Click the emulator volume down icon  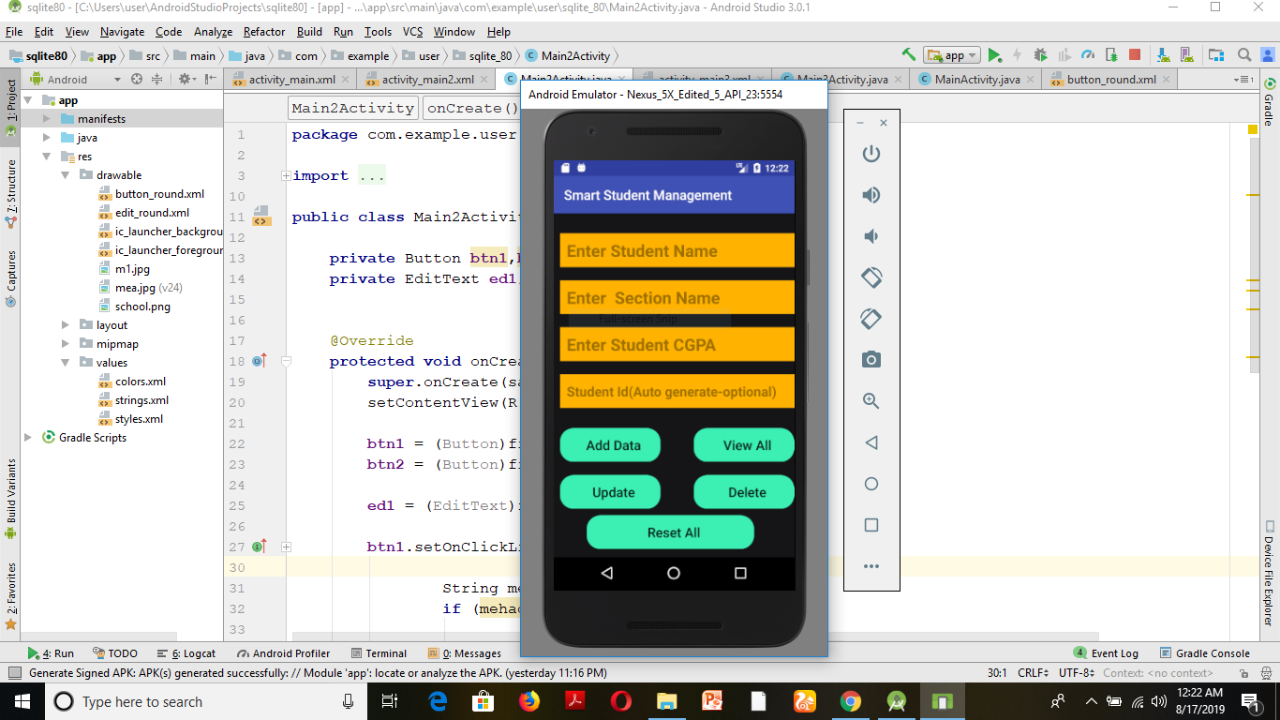(871, 236)
